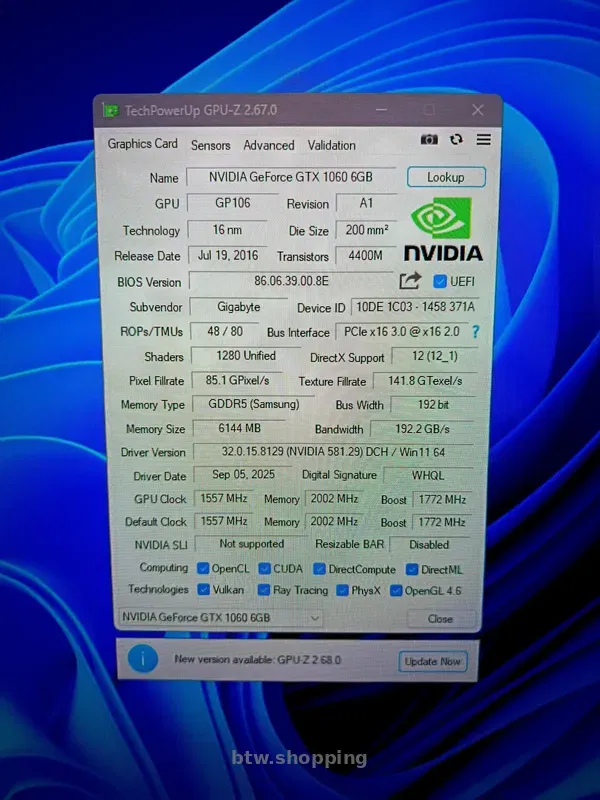Viewport: 600px width, 800px height.
Task: Open the GPU selection dropdown at bottom
Action: click(221, 618)
